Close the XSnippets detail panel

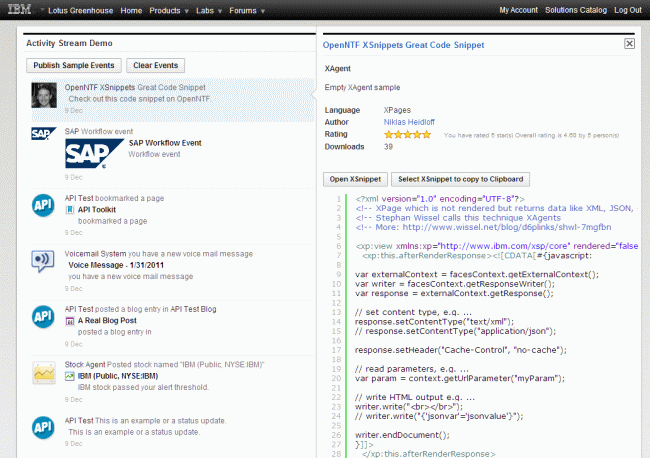tap(629, 43)
